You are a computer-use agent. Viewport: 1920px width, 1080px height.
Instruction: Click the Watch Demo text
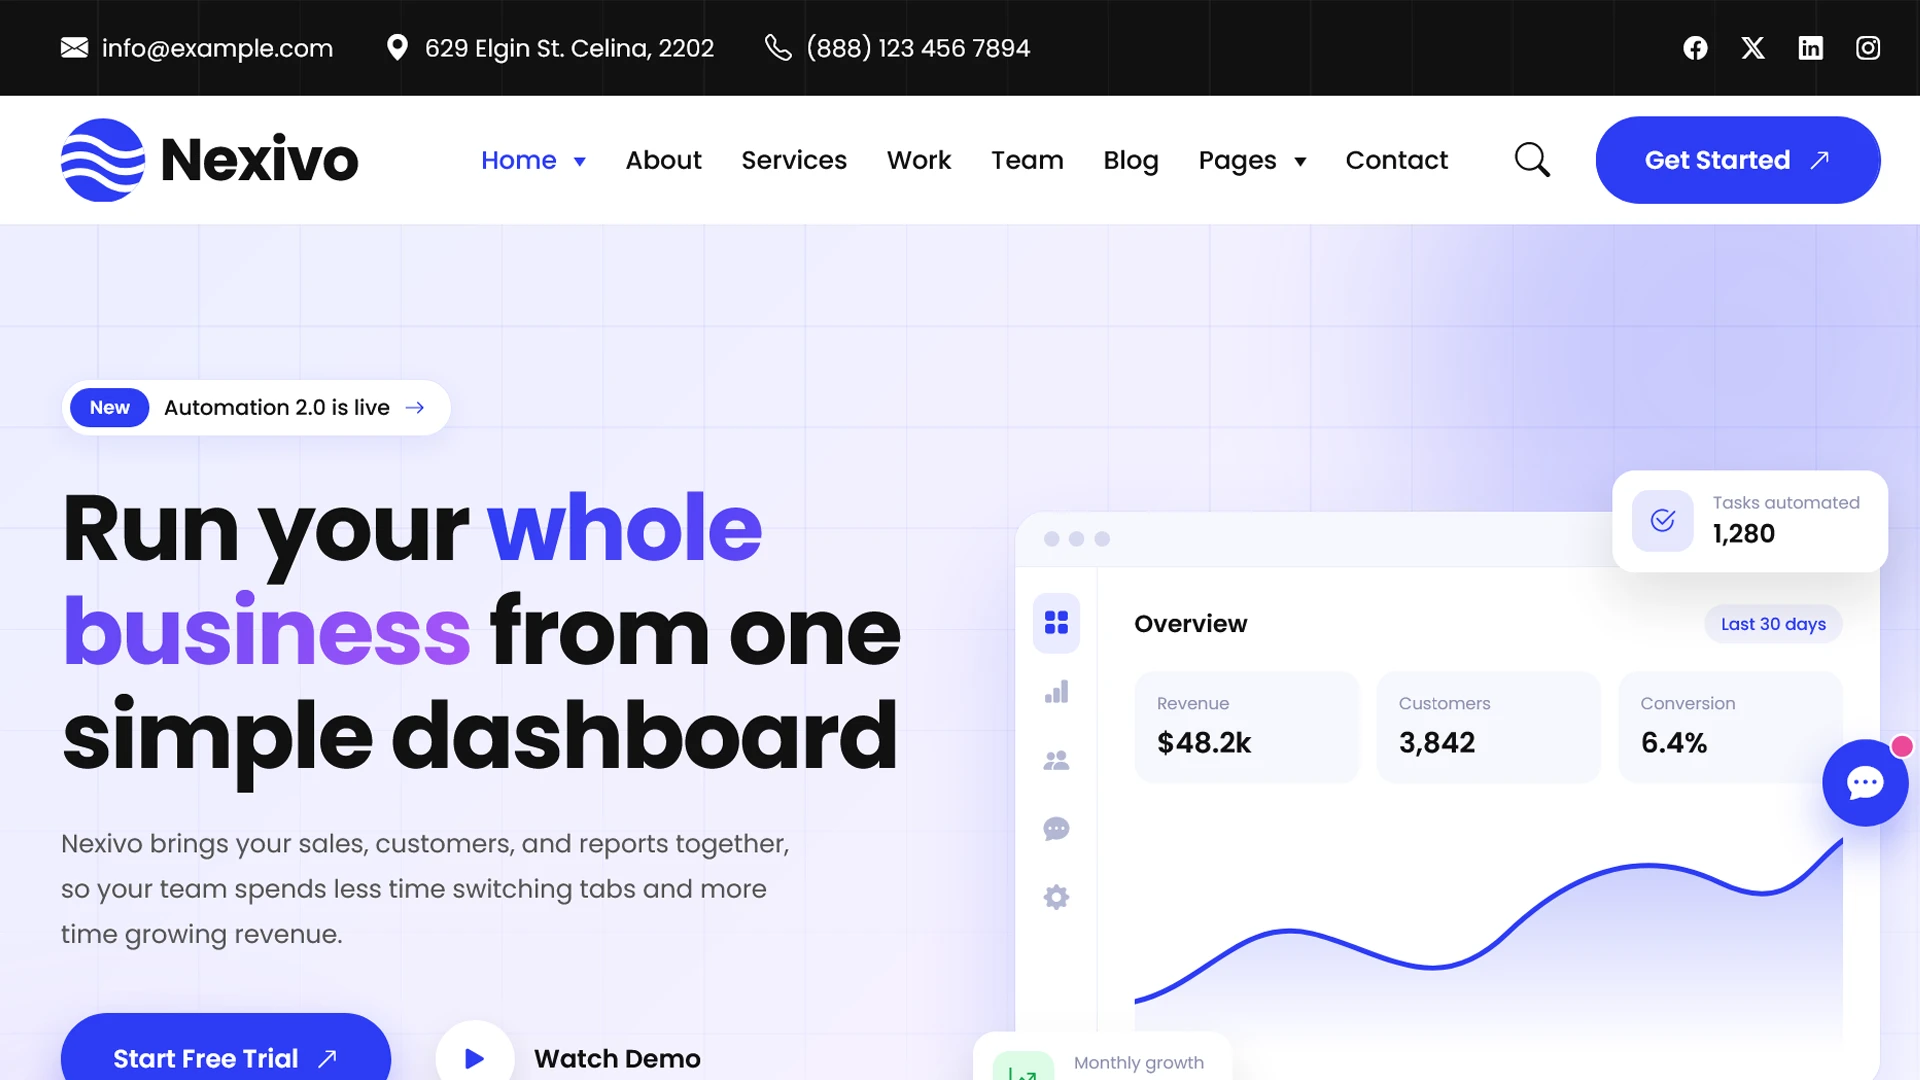point(617,1058)
